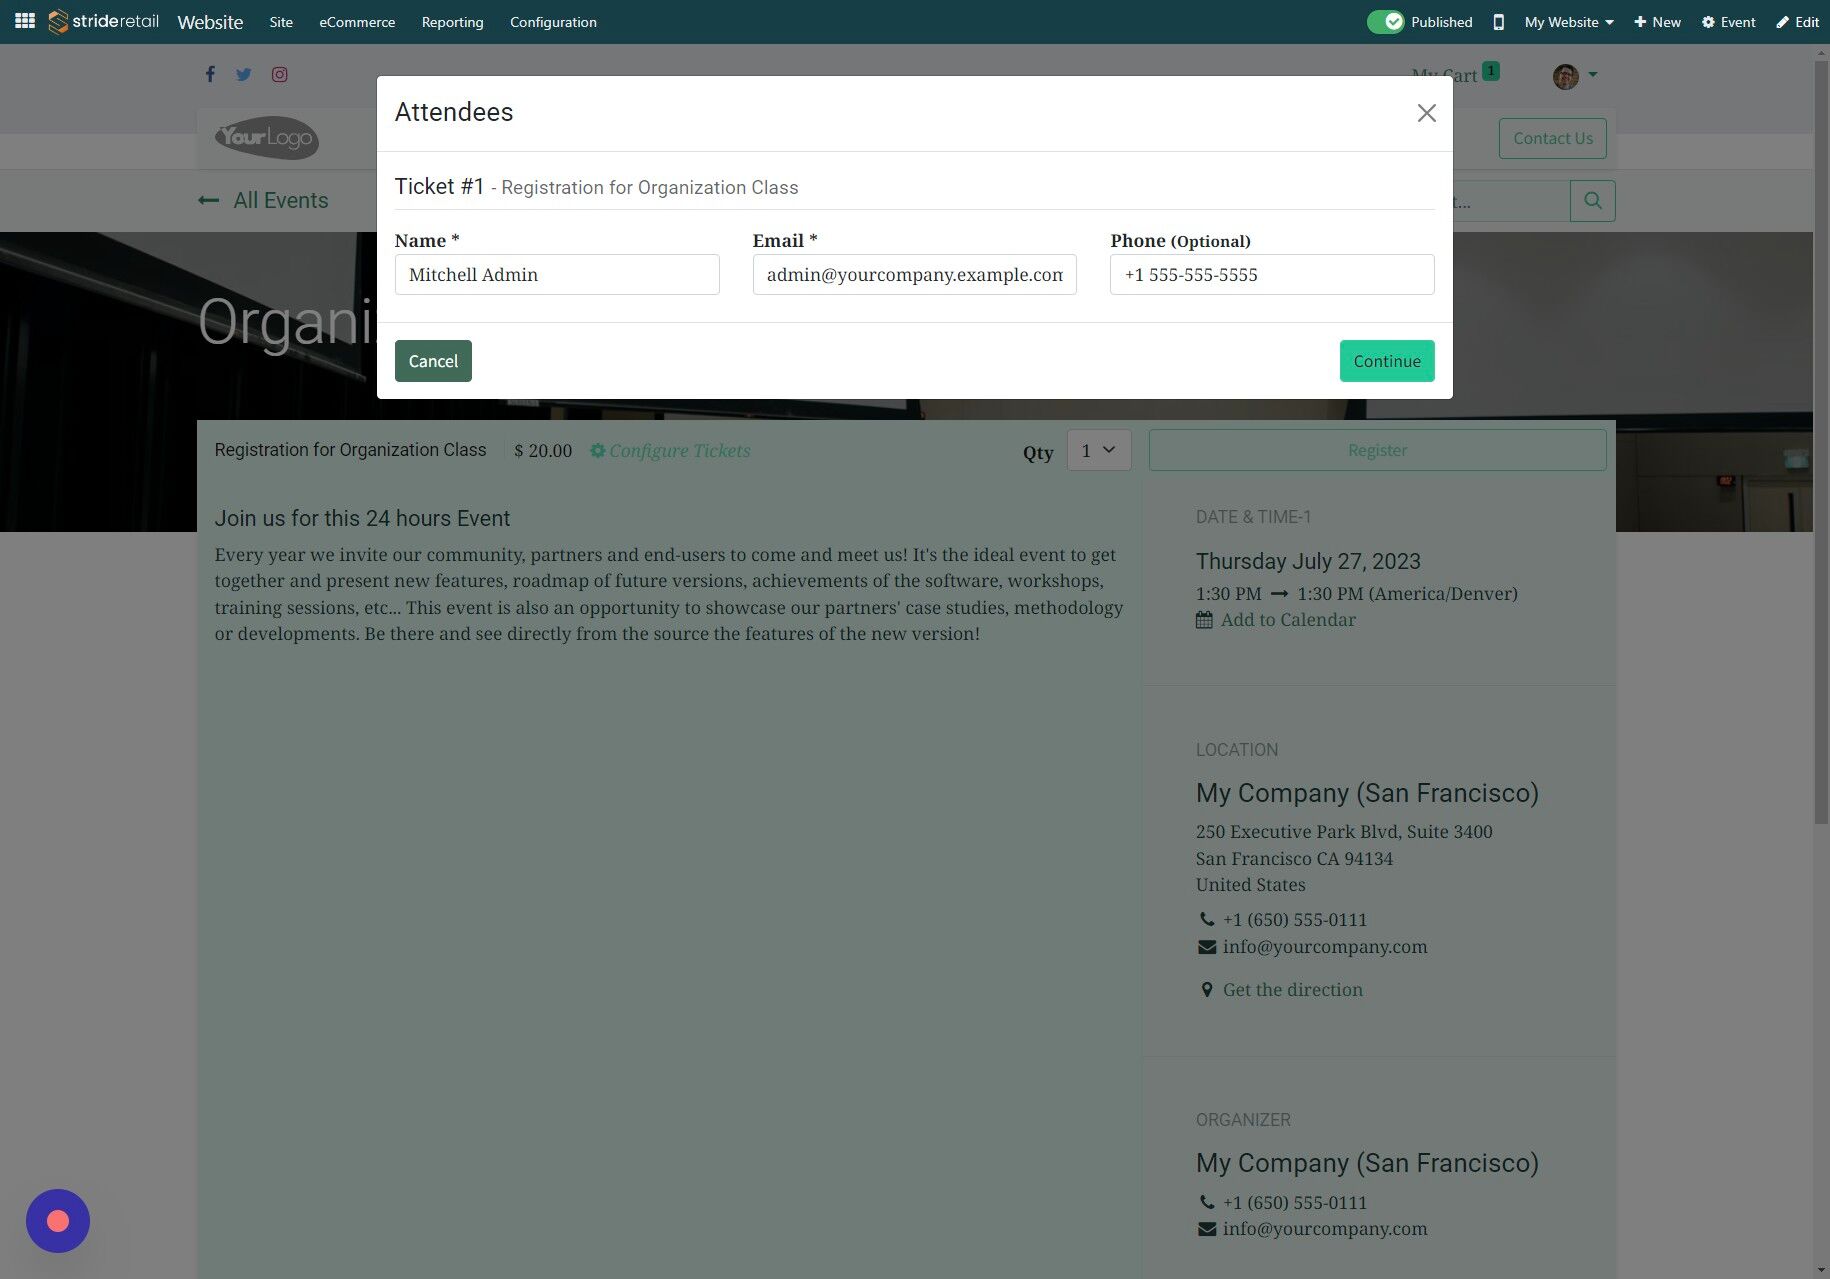Screen dimensions: 1830x1279
Task: Open Get the direction link
Action: tap(1292, 989)
